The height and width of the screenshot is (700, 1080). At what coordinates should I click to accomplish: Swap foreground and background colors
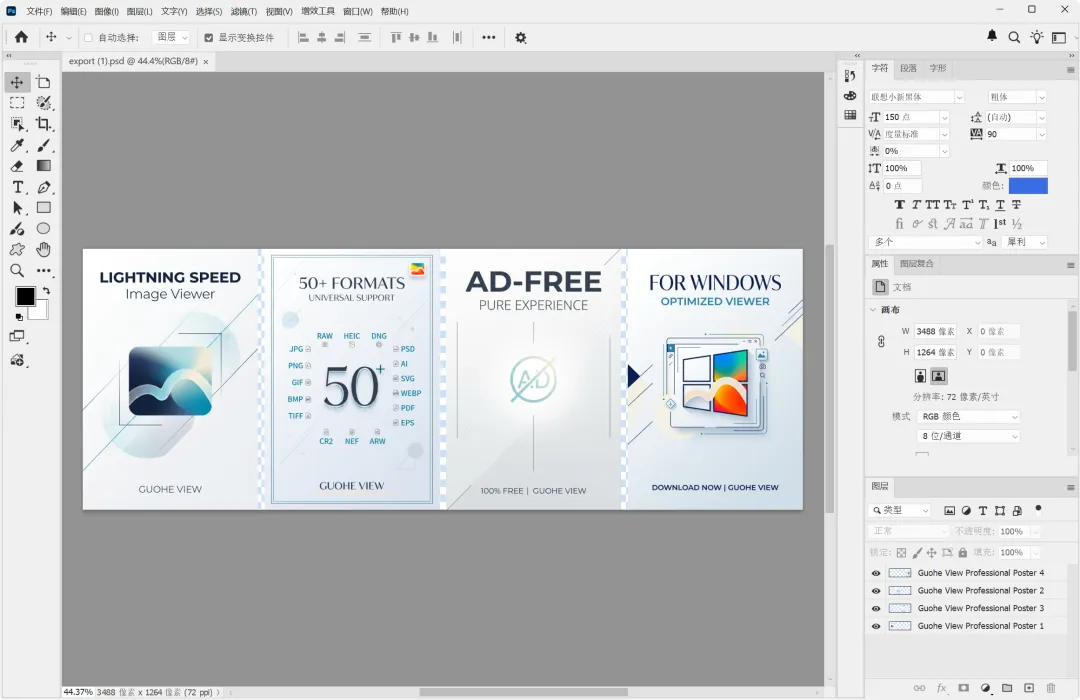pyautogui.click(x=46, y=290)
